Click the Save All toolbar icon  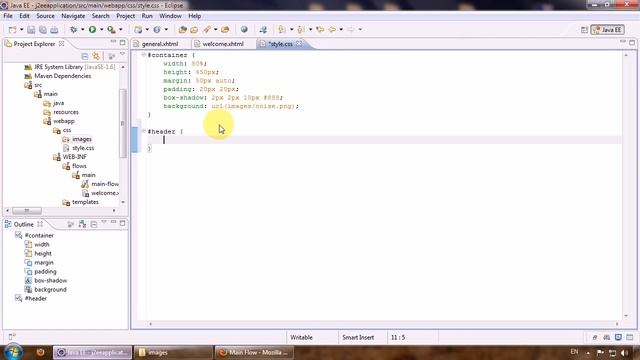click(x=42, y=29)
